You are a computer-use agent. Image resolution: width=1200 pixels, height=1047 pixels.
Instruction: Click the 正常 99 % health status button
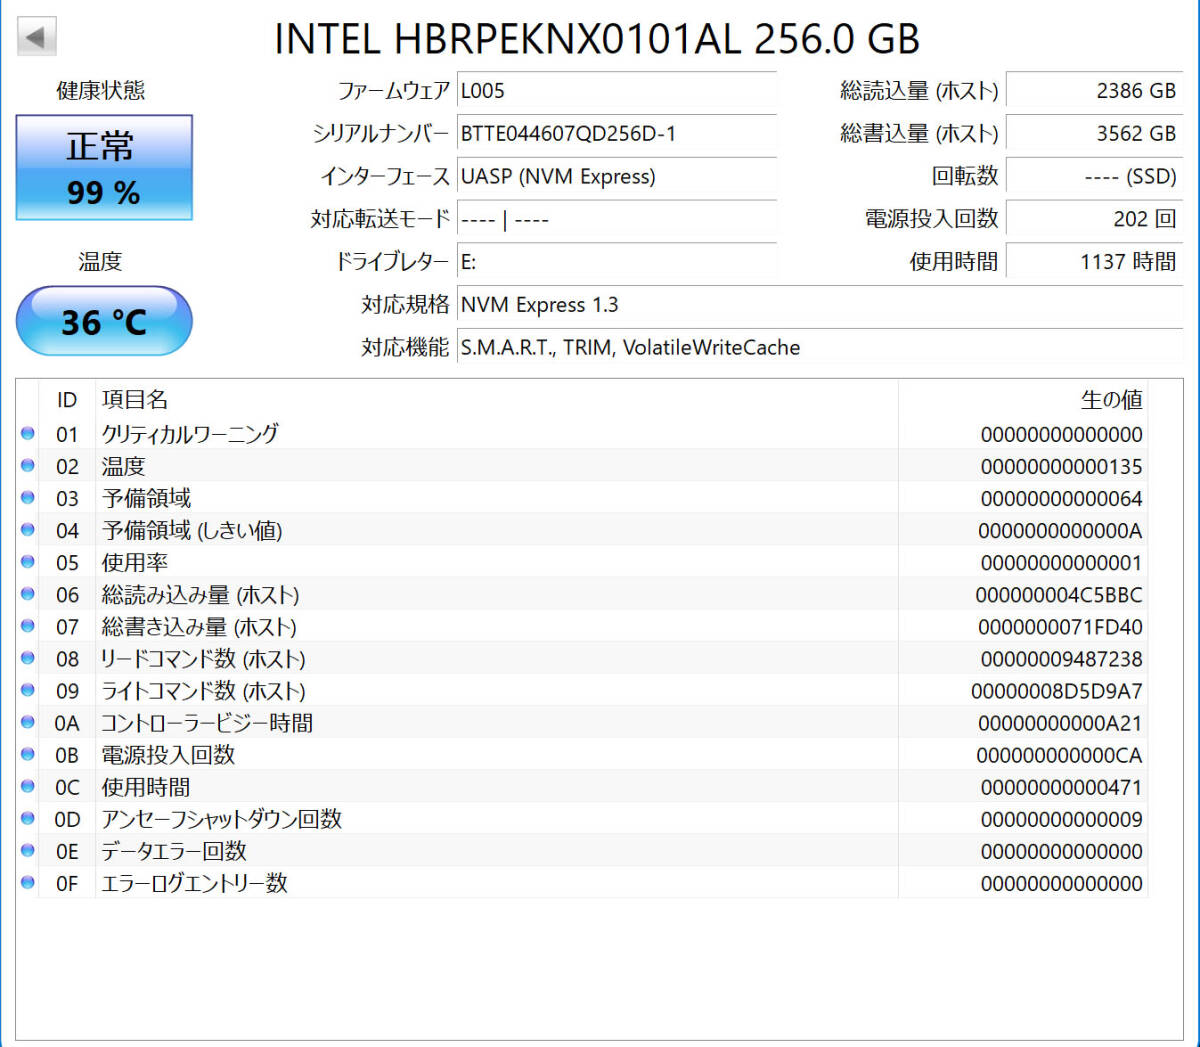point(104,168)
